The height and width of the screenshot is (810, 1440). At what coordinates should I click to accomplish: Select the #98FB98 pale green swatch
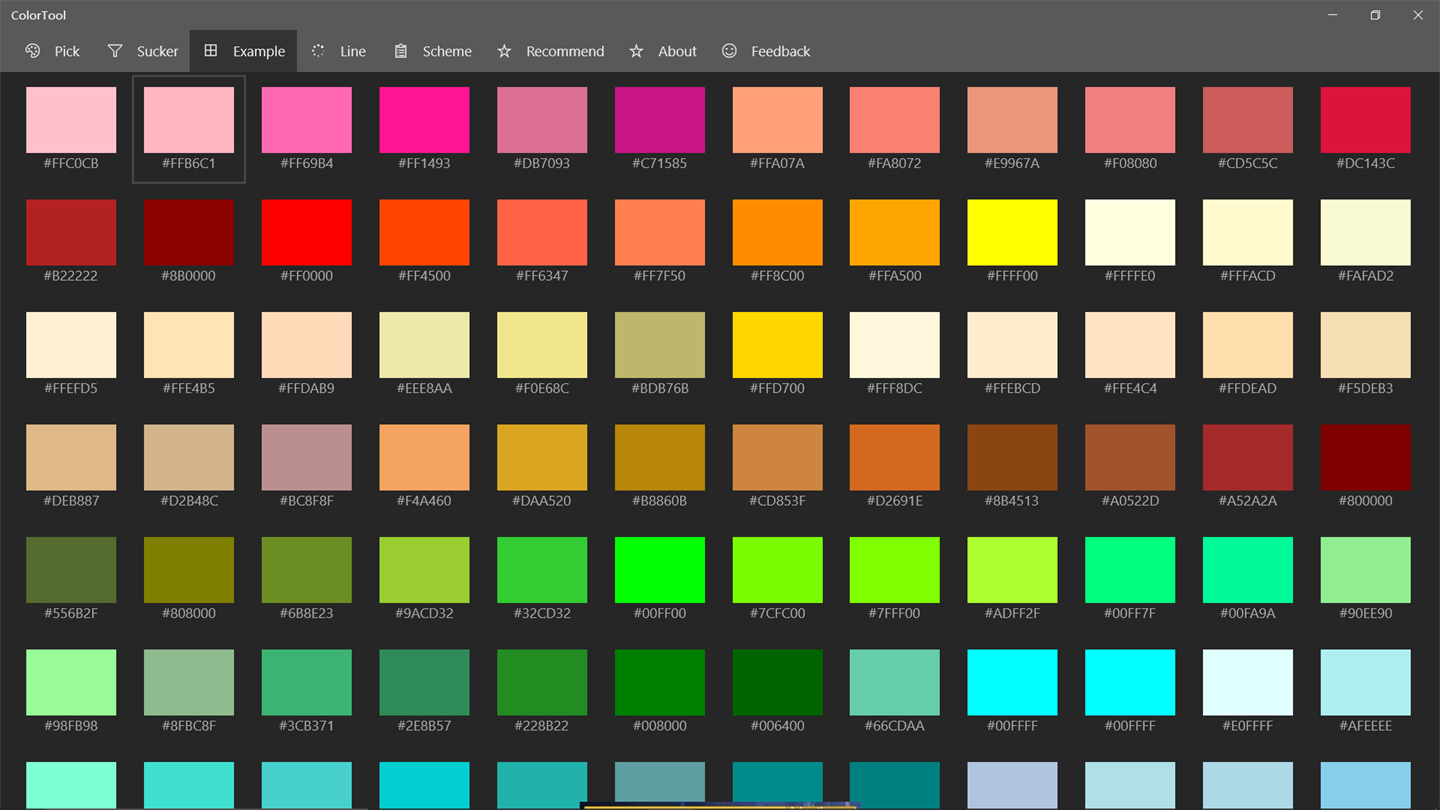(71, 682)
